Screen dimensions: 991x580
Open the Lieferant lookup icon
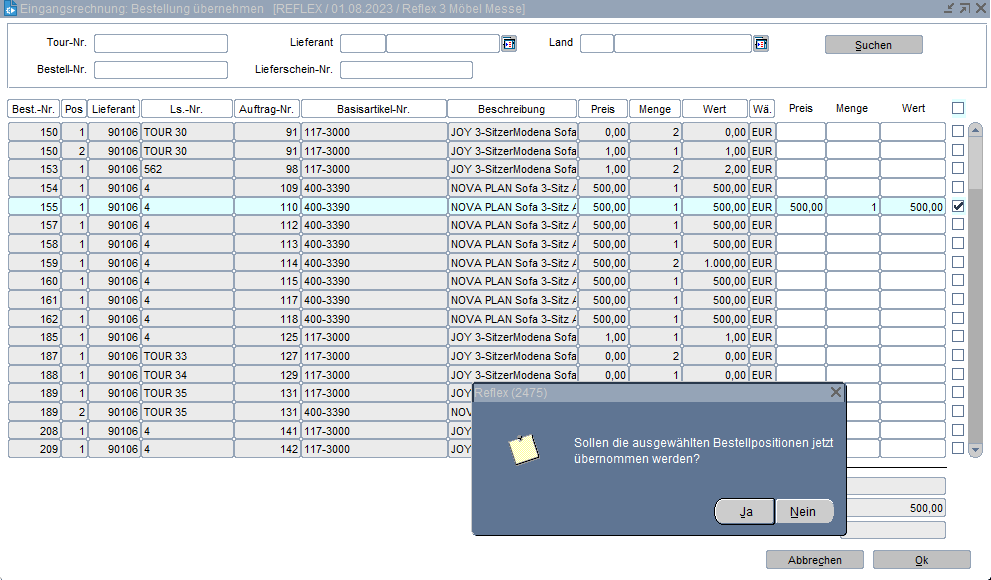click(509, 43)
